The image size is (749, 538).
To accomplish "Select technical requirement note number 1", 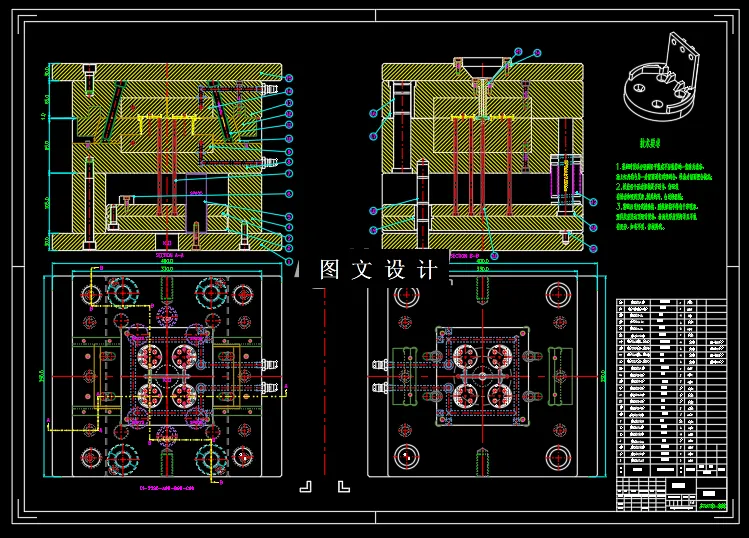I will [664, 172].
